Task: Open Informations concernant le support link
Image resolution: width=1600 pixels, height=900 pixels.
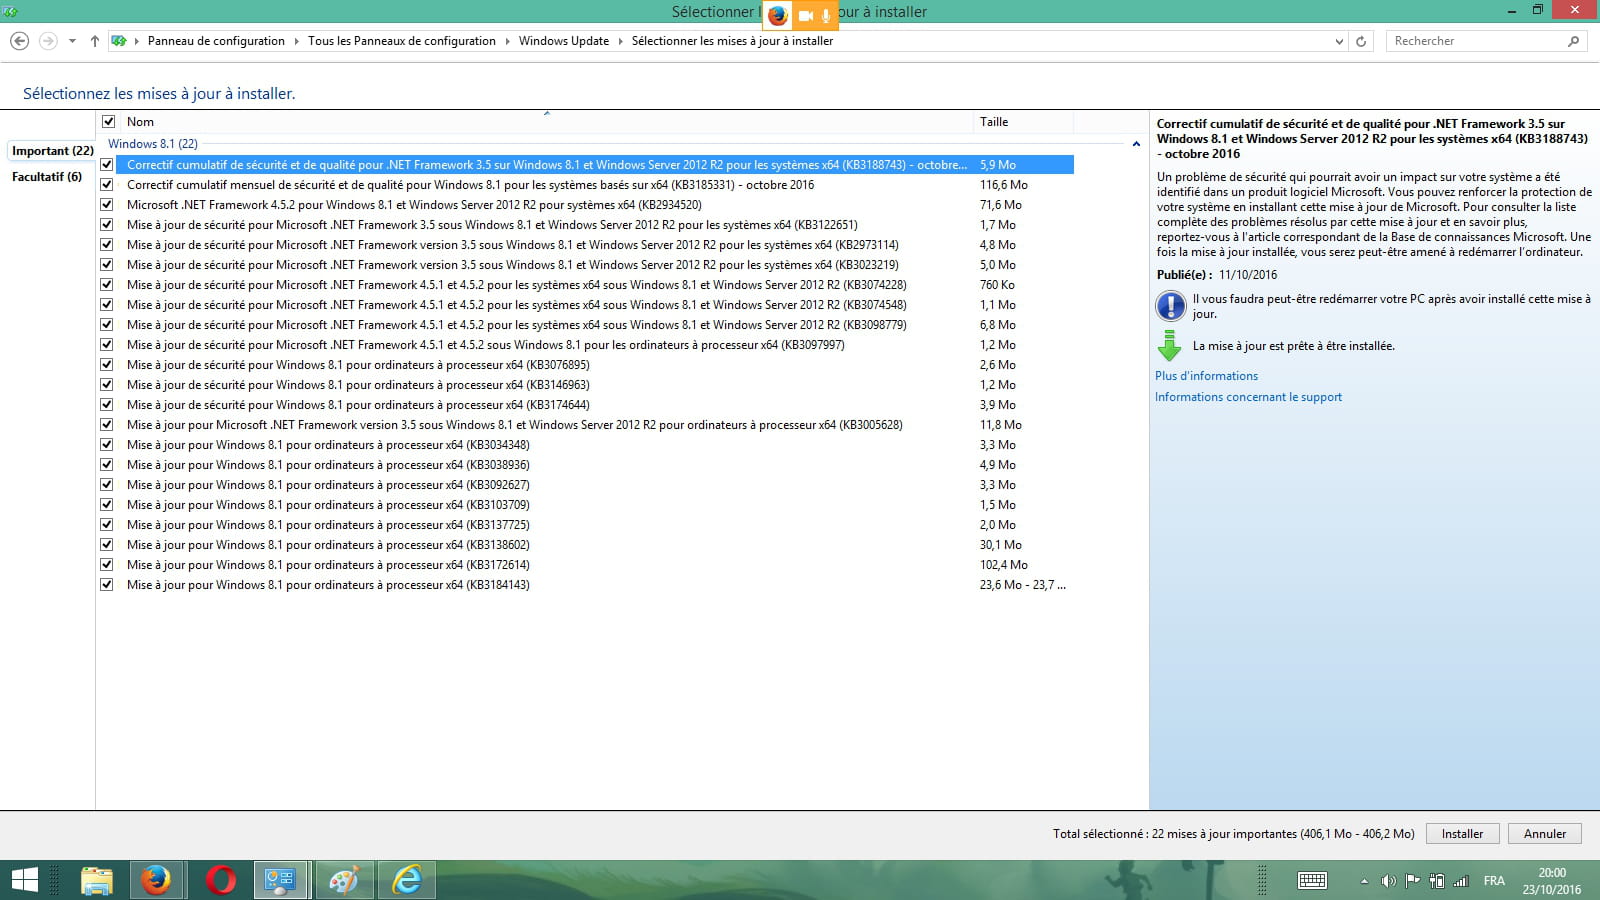Action: [x=1248, y=397]
